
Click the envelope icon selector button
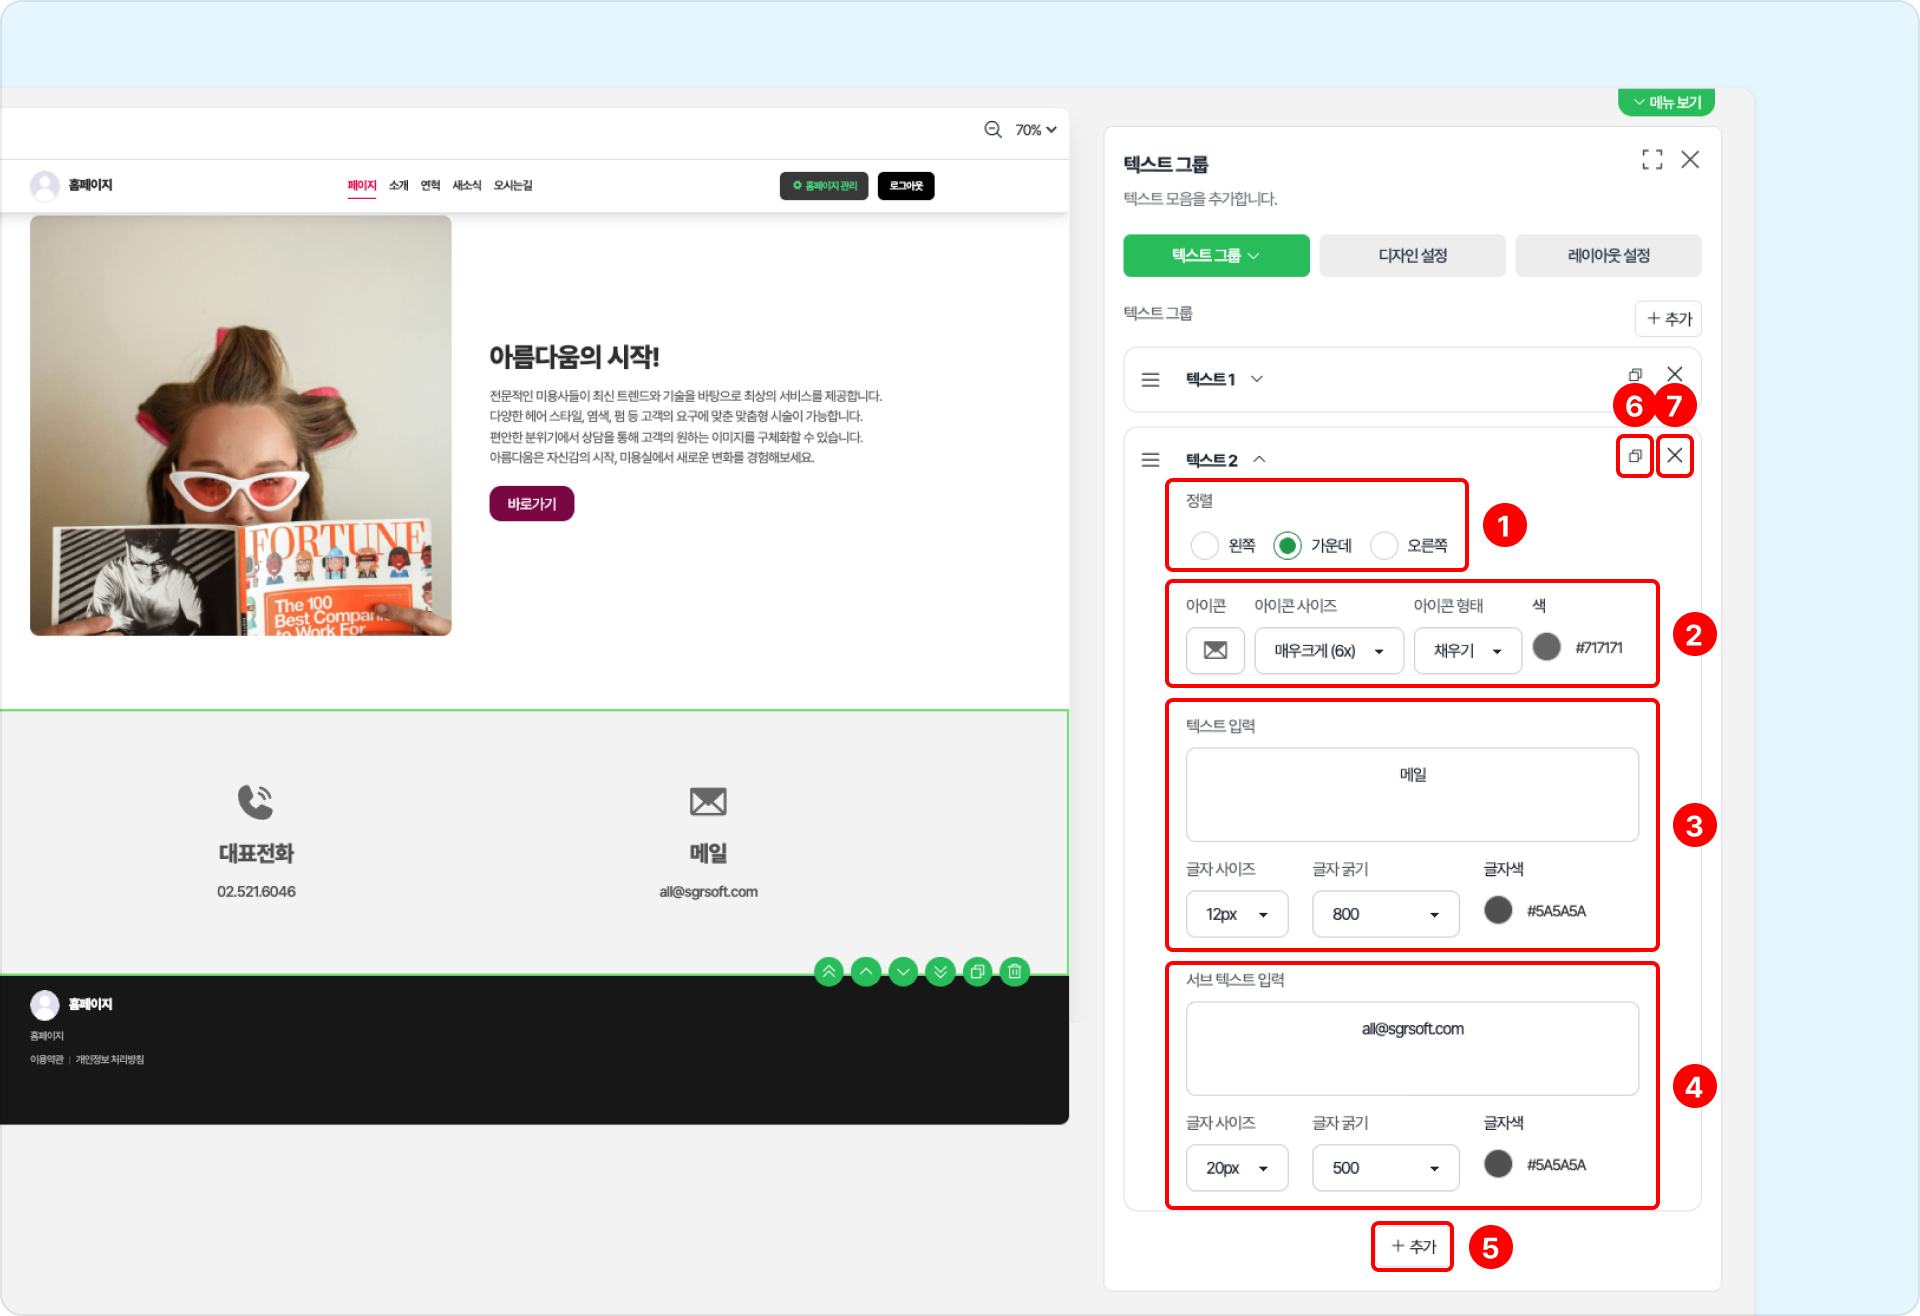1214,651
